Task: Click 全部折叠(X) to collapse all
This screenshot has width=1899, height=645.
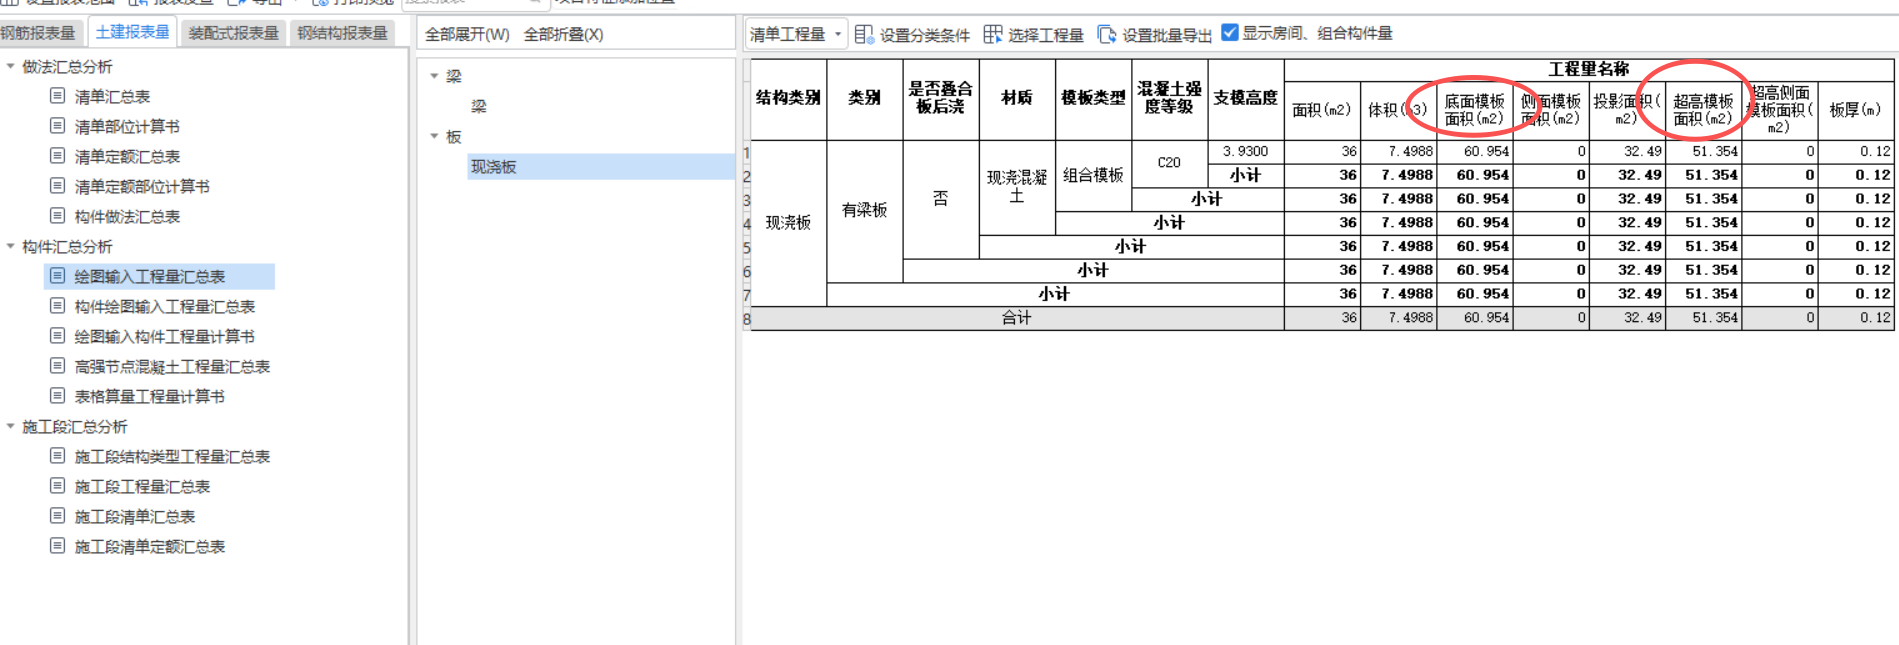Action: 564,34
